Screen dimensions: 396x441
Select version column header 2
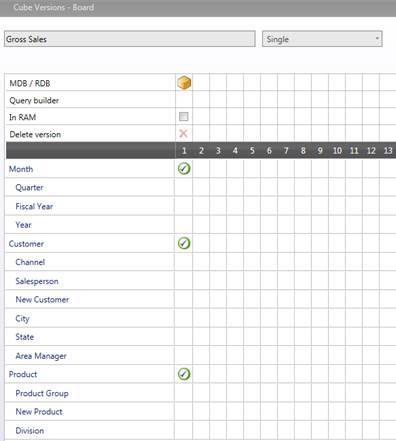(201, 151)
